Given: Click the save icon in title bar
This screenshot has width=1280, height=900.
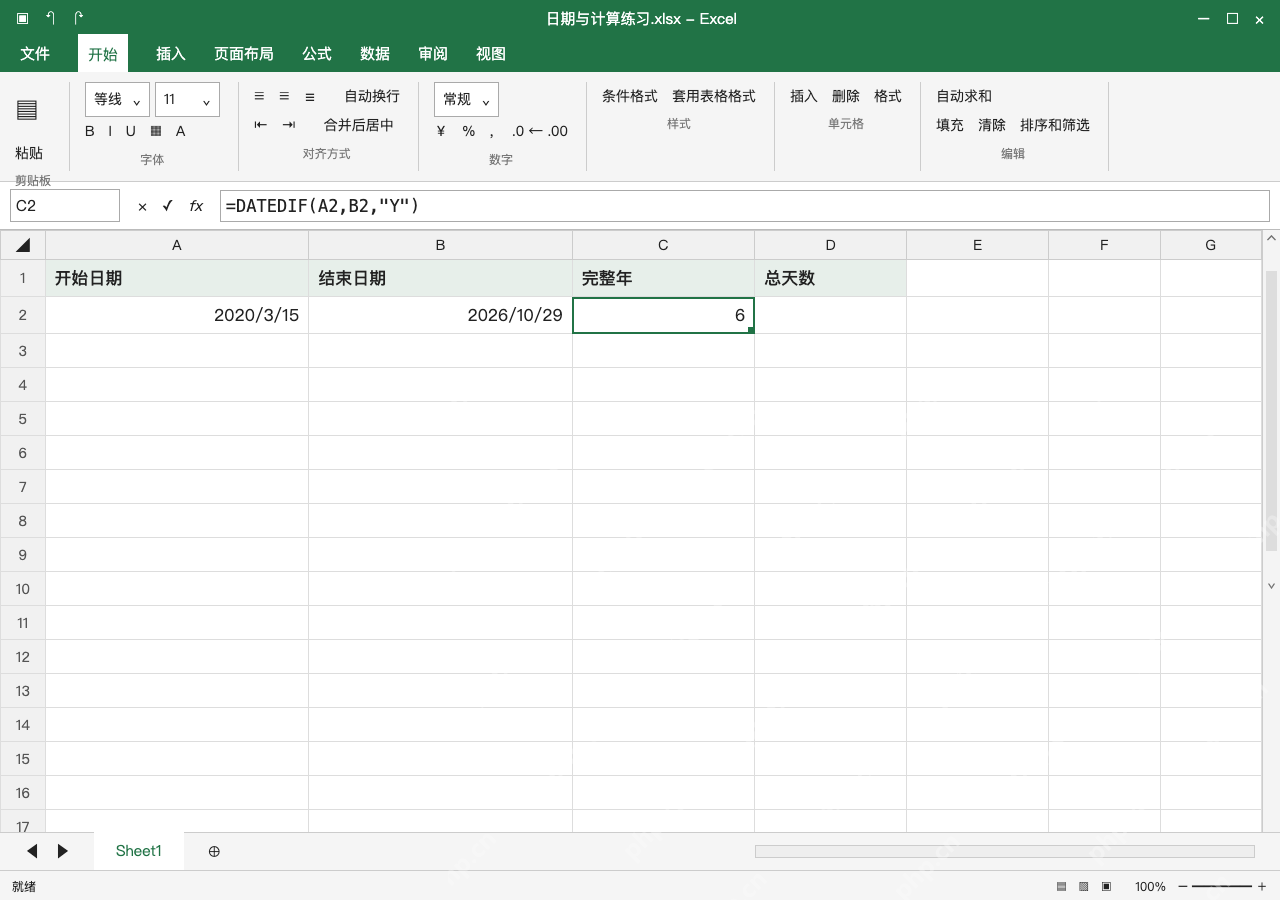Looking at the screenshot, I should click(22, 18).
